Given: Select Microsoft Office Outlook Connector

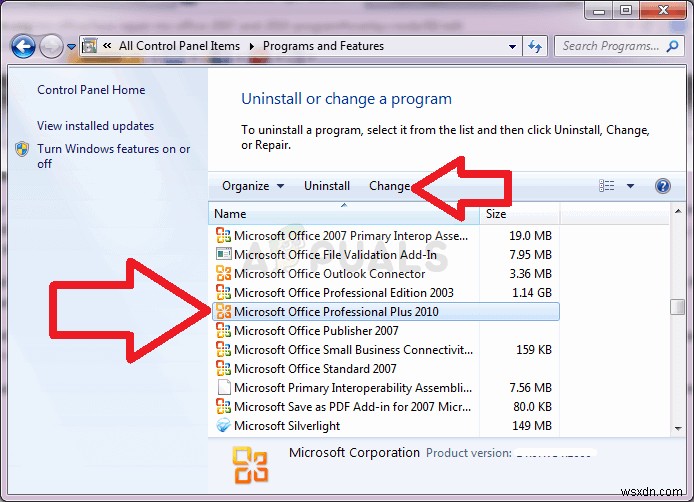Looking at the screenshot, I should [x=384, y=274].
